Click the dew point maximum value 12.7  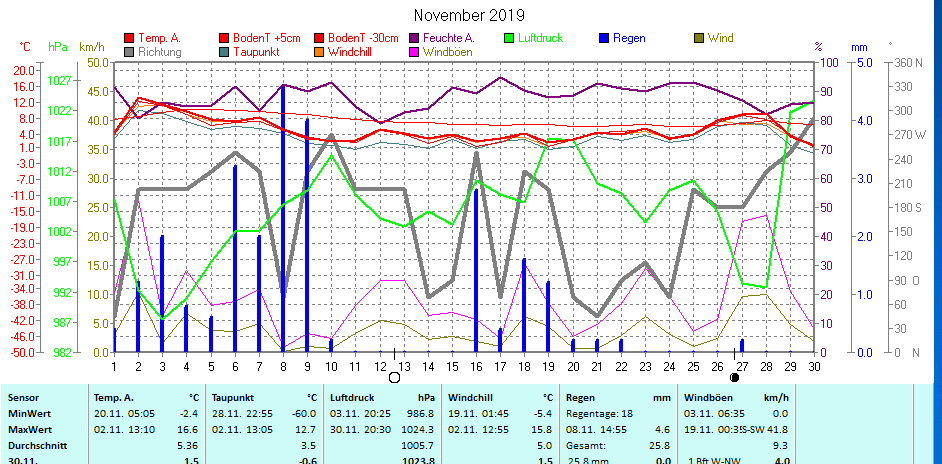(305, 430)
